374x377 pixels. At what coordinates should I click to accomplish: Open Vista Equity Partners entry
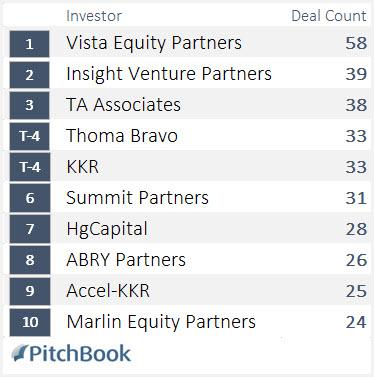click(154, 43)
